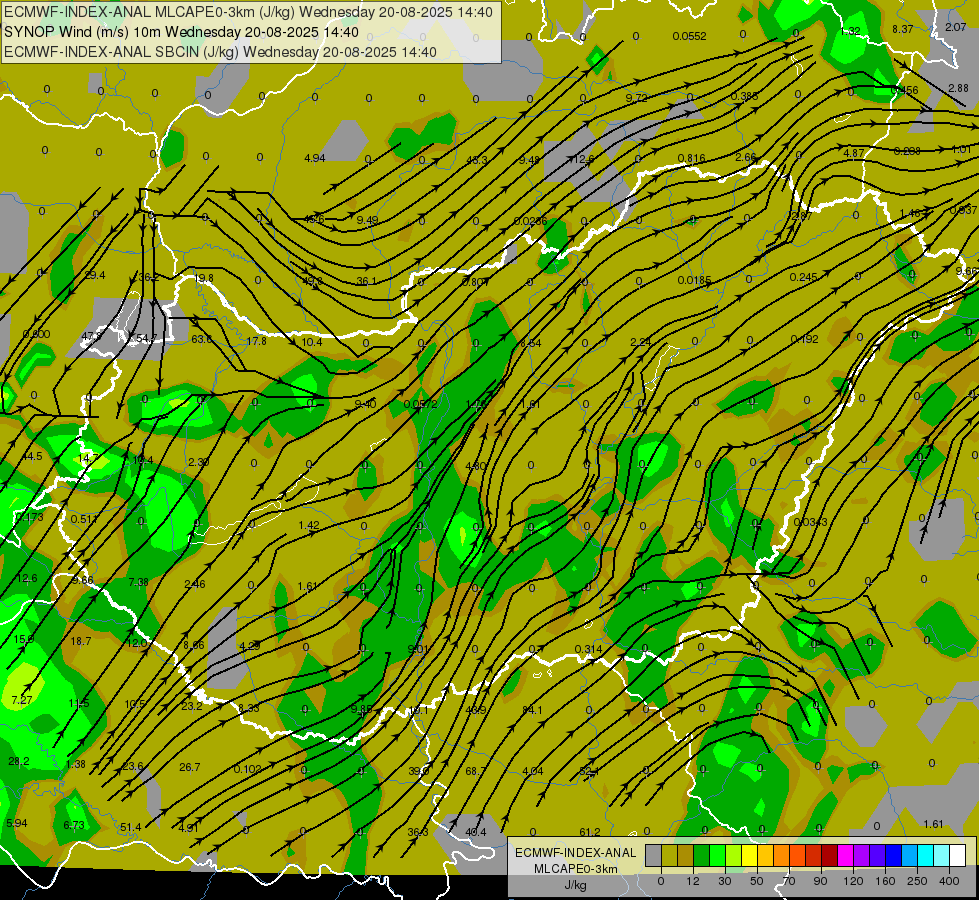Click the legend tick label 90
The image size is (979, 900).
[x=820, y=881]
